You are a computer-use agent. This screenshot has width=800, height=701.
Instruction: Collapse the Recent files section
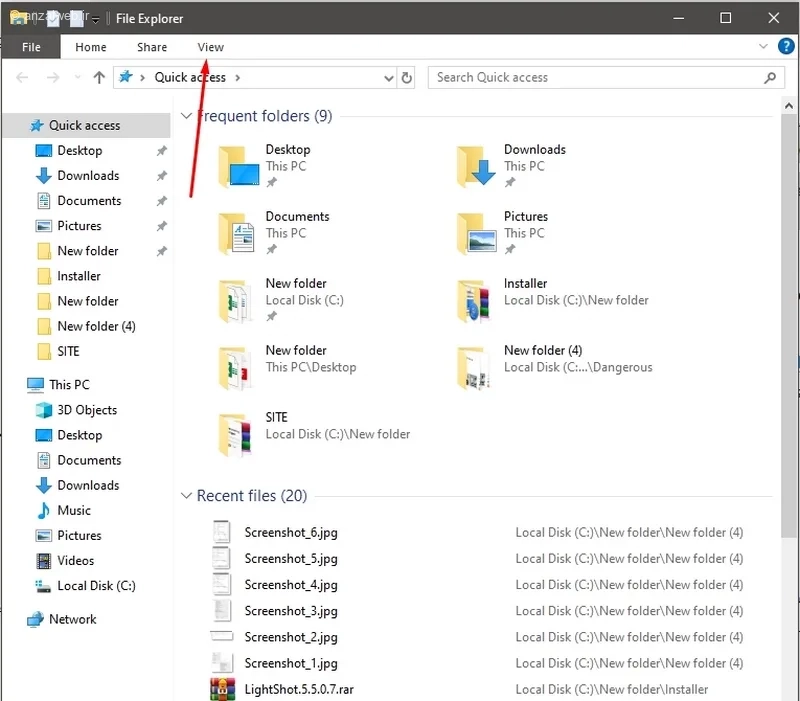[x=186, y=495]
